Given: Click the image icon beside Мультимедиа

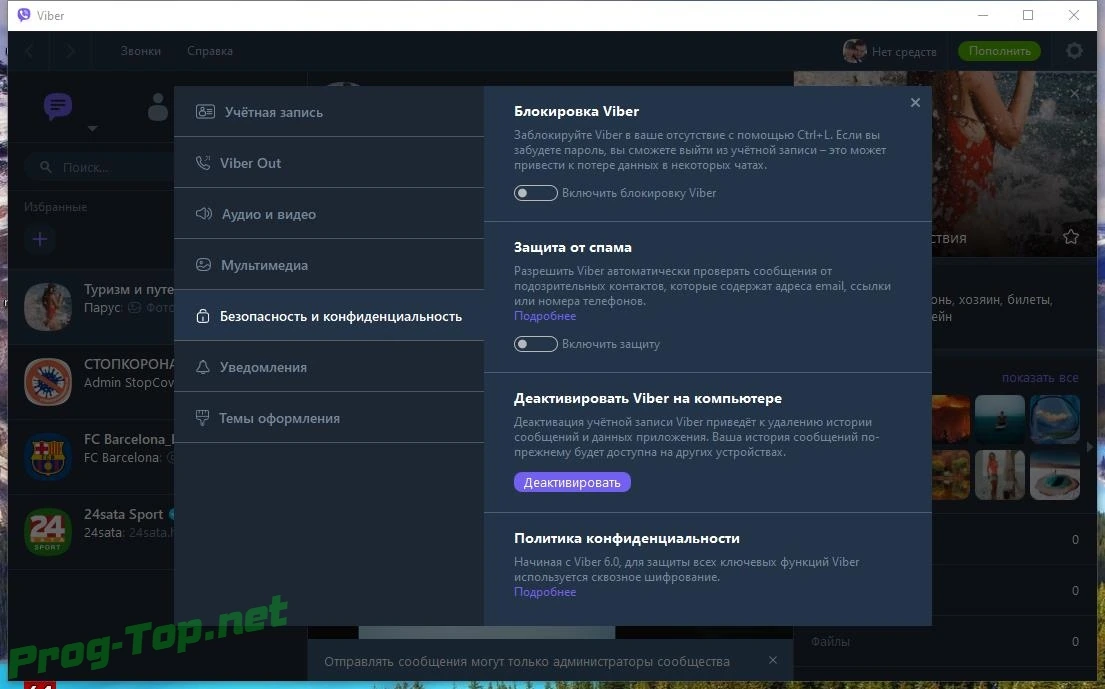Looking at the screenshot, I should click(203, 265).
